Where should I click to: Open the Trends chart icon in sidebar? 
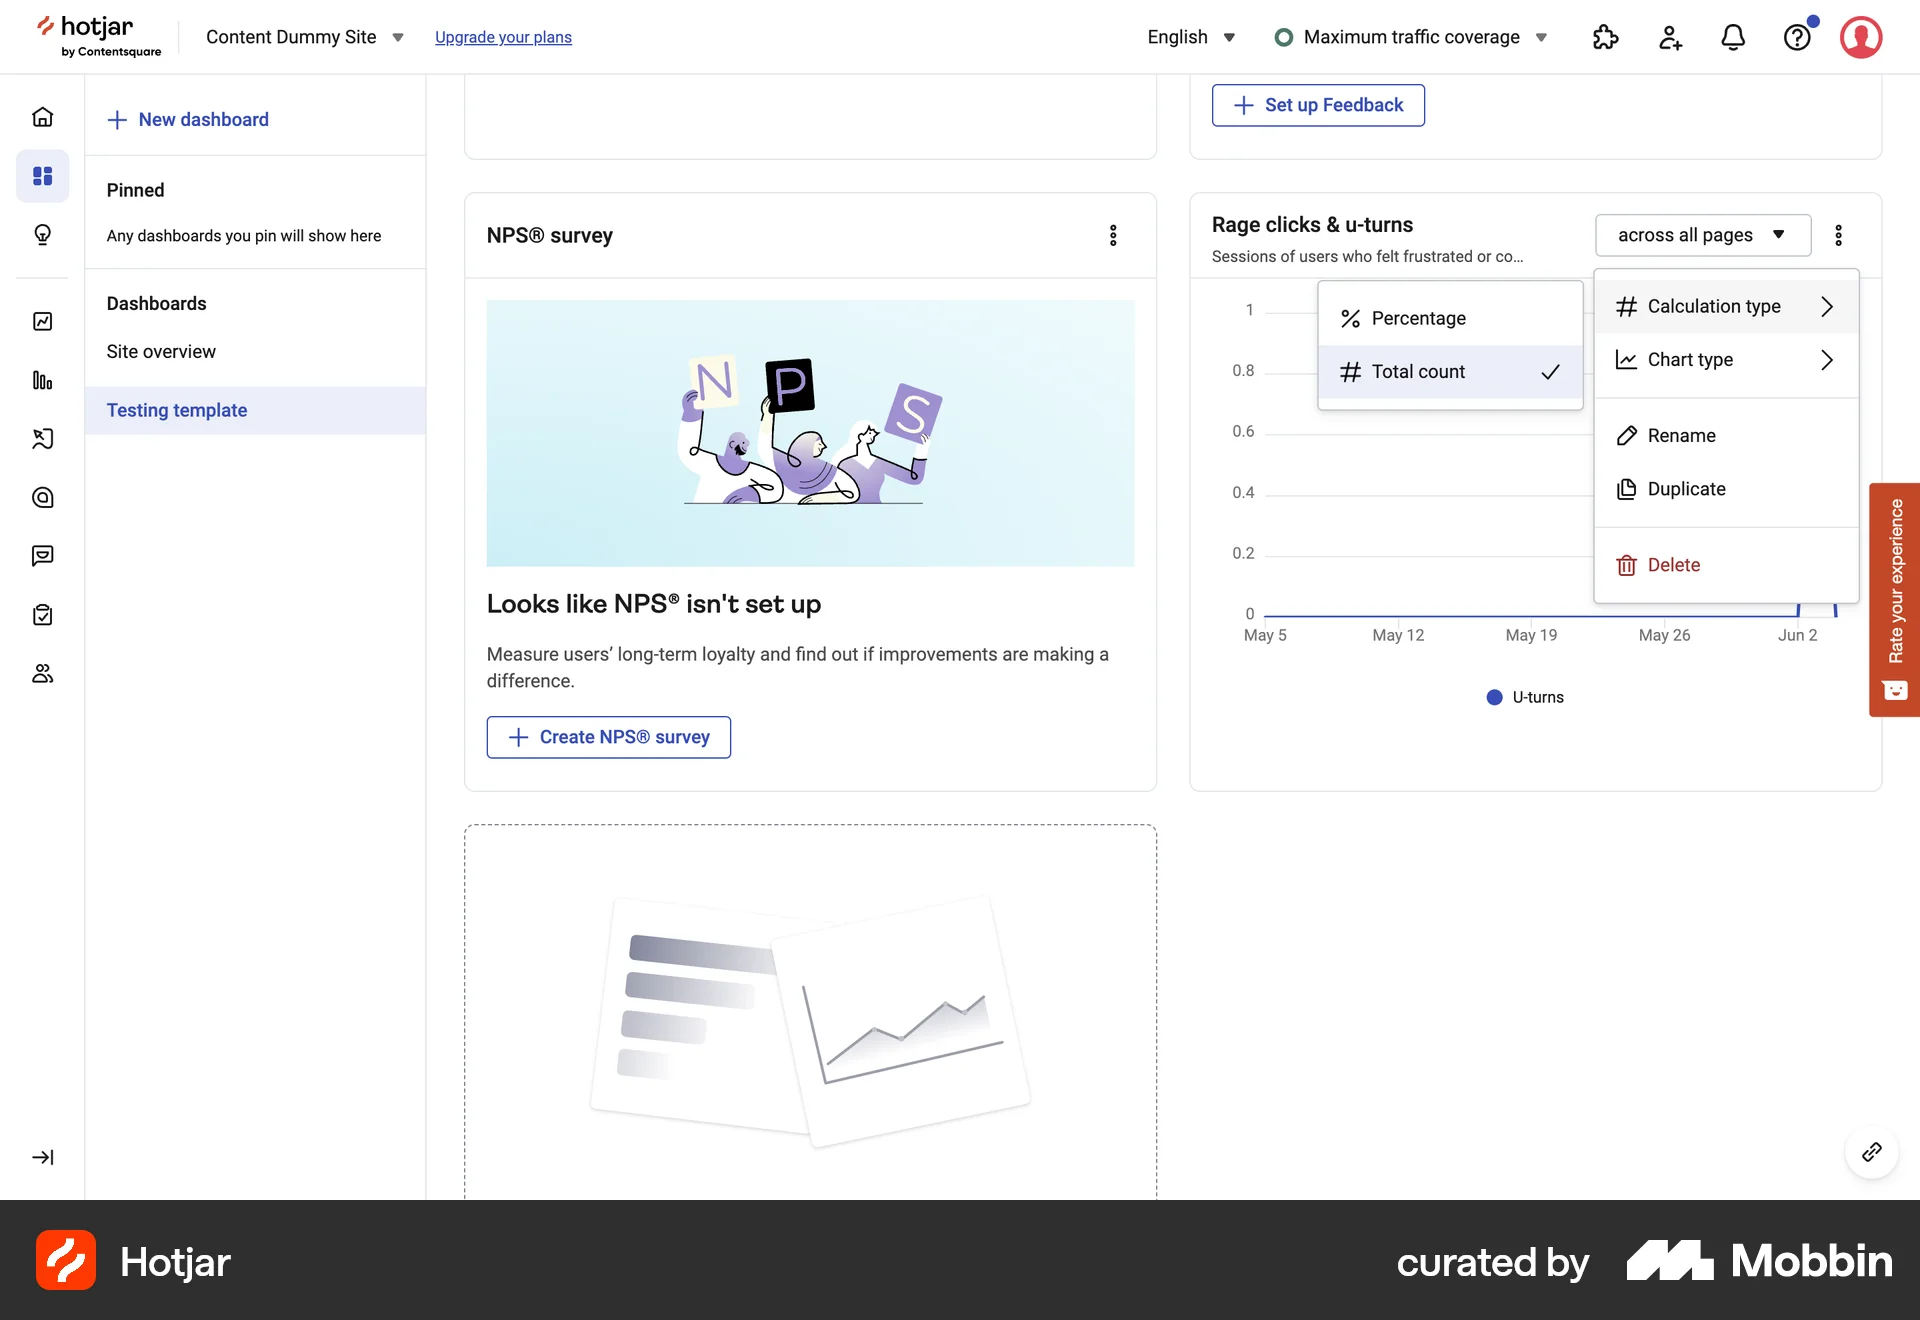pos(42,321)
